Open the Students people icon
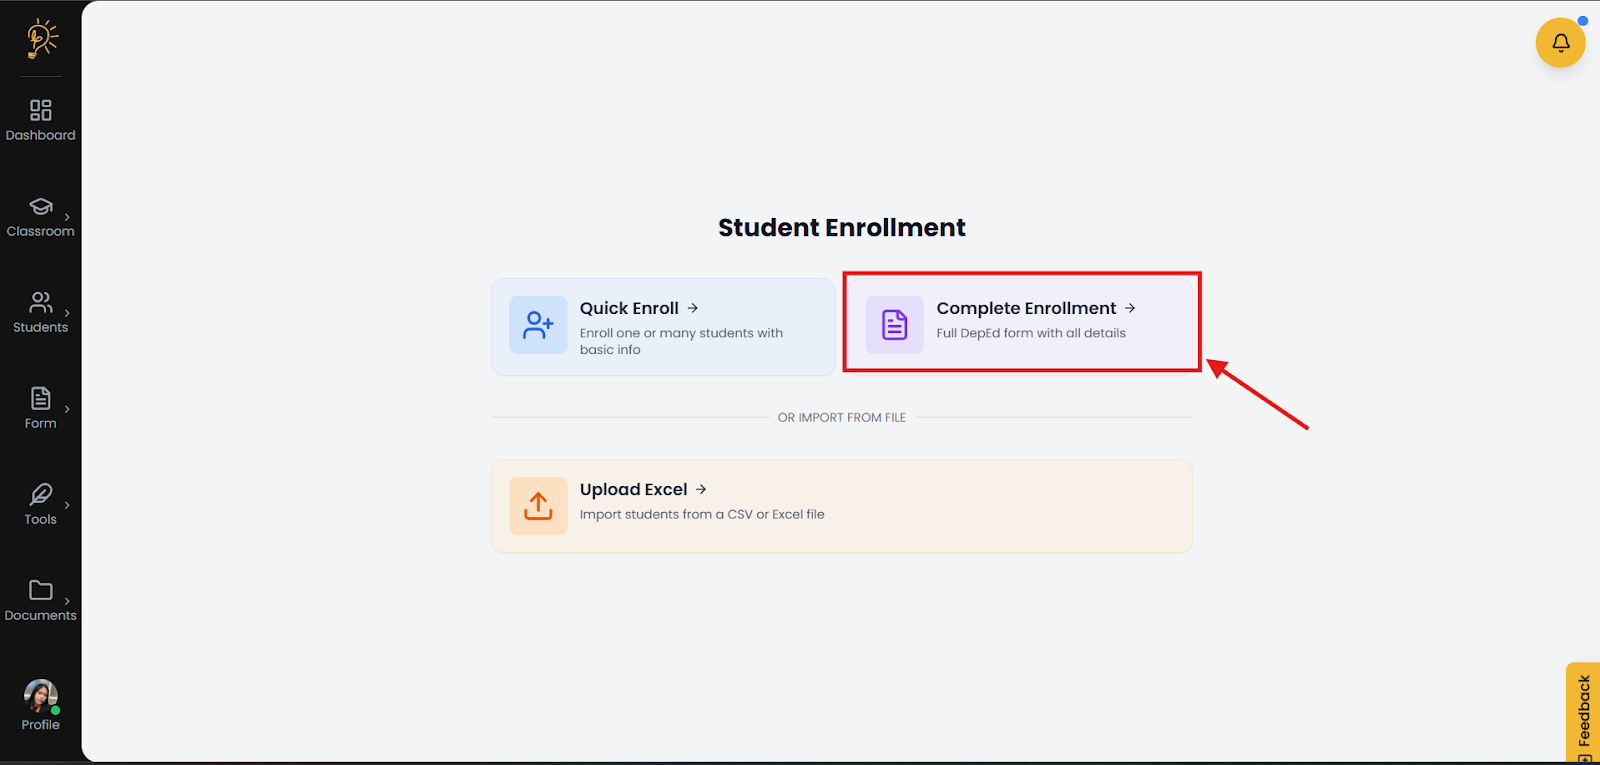Screen dimensions: 1600x765 [41, 302]
